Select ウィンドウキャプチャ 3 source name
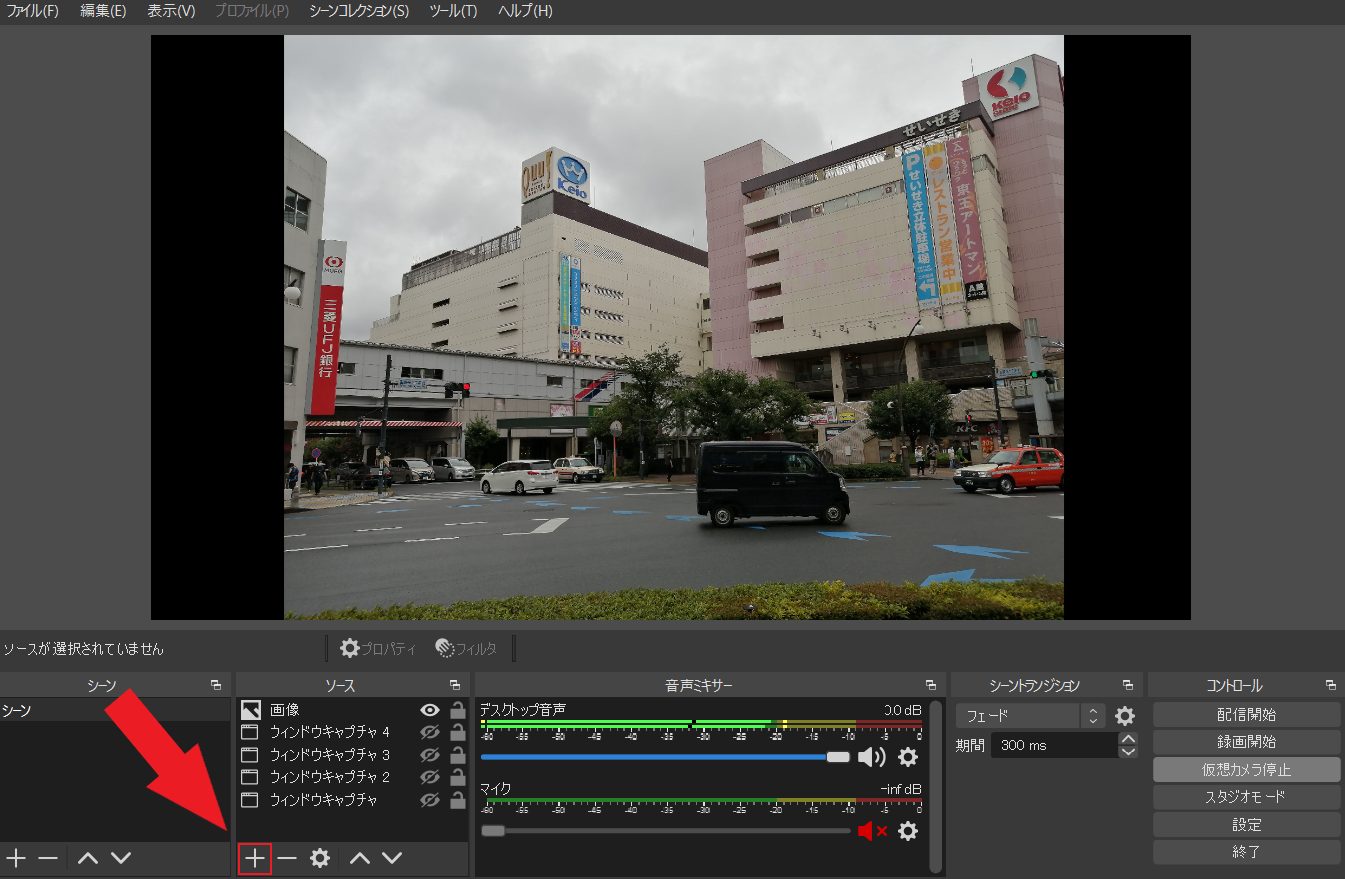1345x879 pixels. (330, 754)
